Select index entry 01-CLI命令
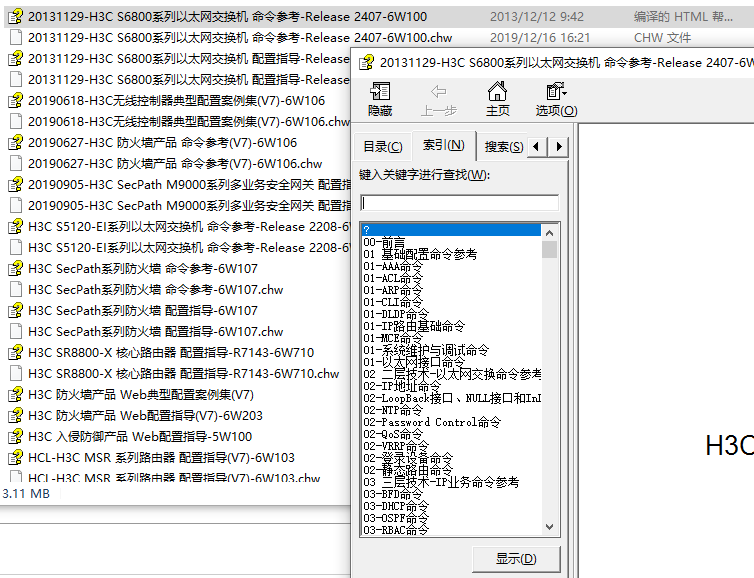The image size is (754, 578). point(393,302)
